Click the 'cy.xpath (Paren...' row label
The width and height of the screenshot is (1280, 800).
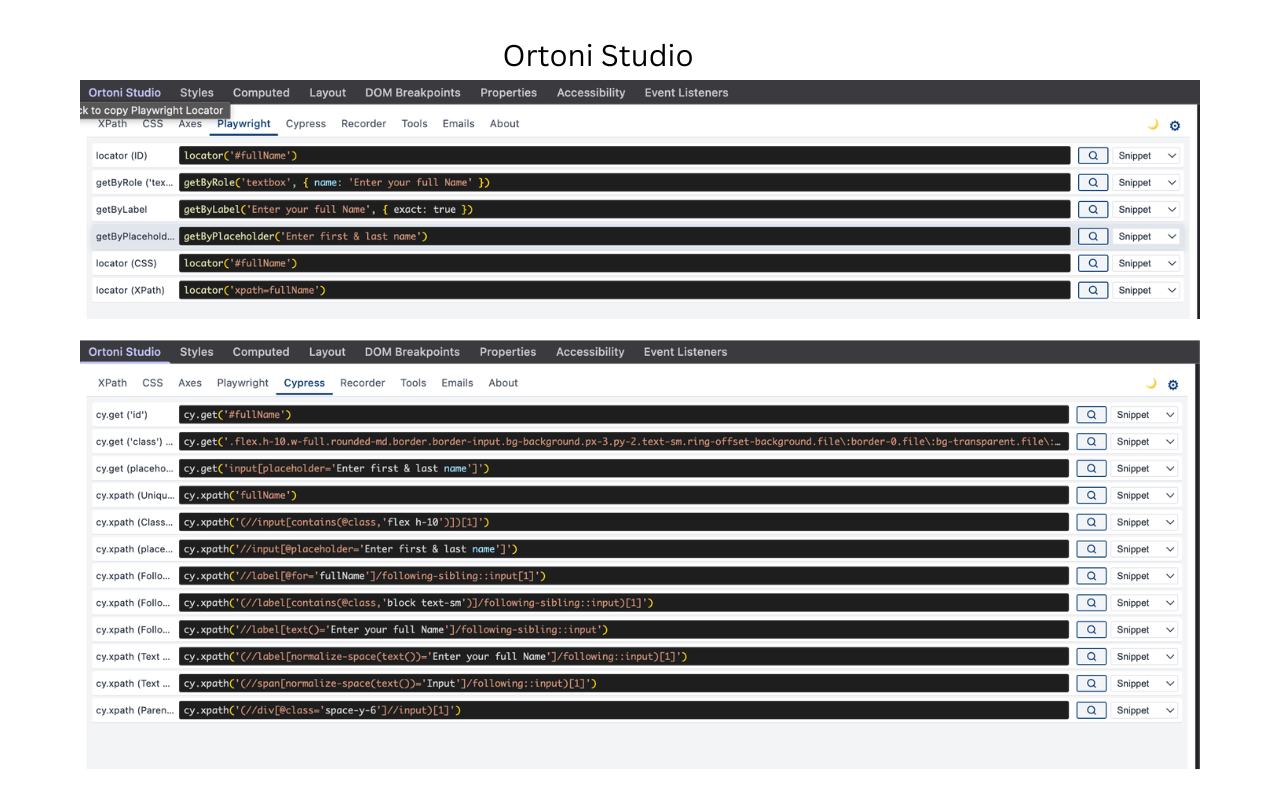(x=134, y=711)
